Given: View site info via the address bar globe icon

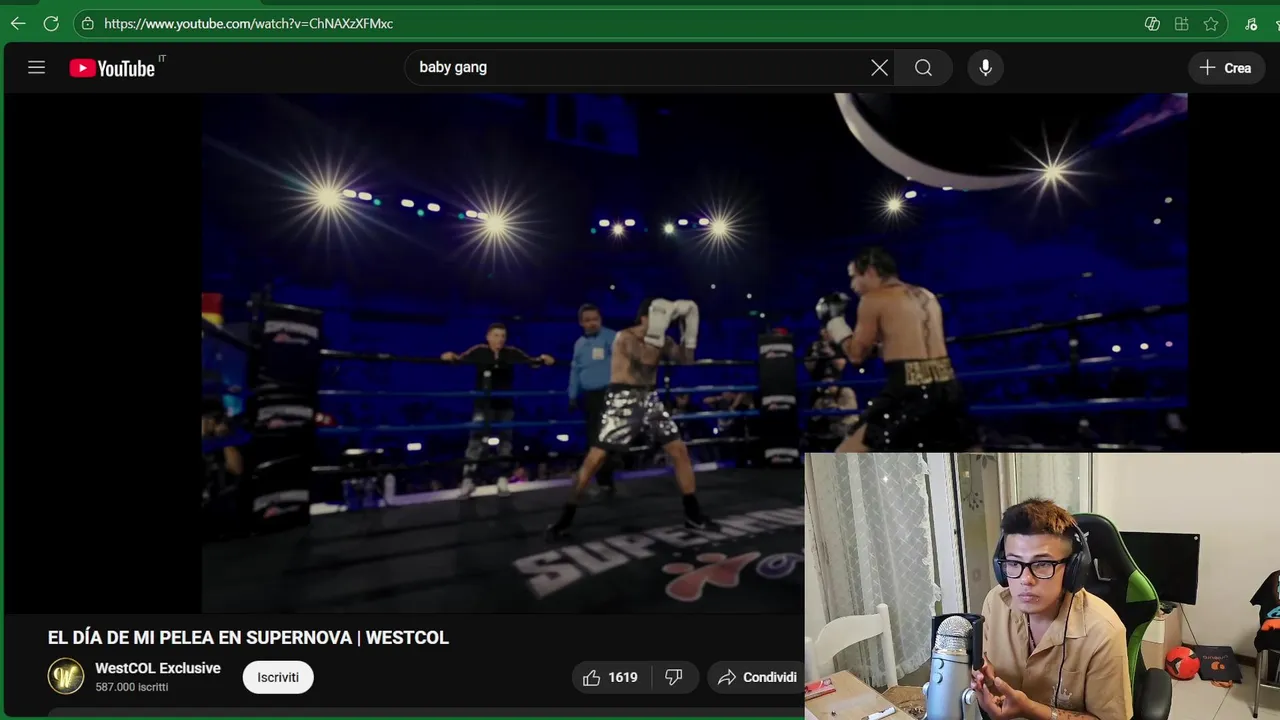Looking at the screenshot, I should pyautogui.click(x=88, y=23).
